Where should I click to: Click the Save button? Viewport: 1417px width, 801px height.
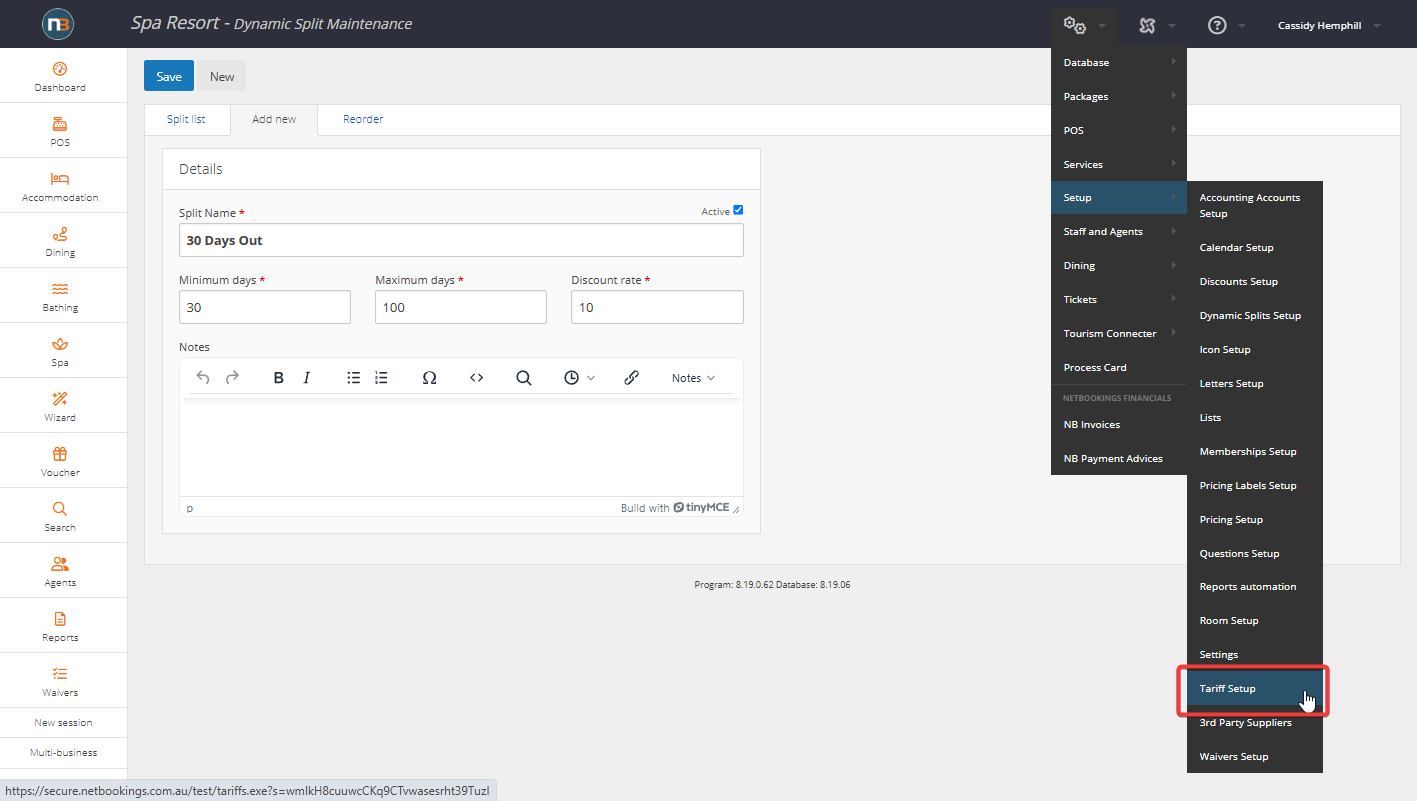169,76
